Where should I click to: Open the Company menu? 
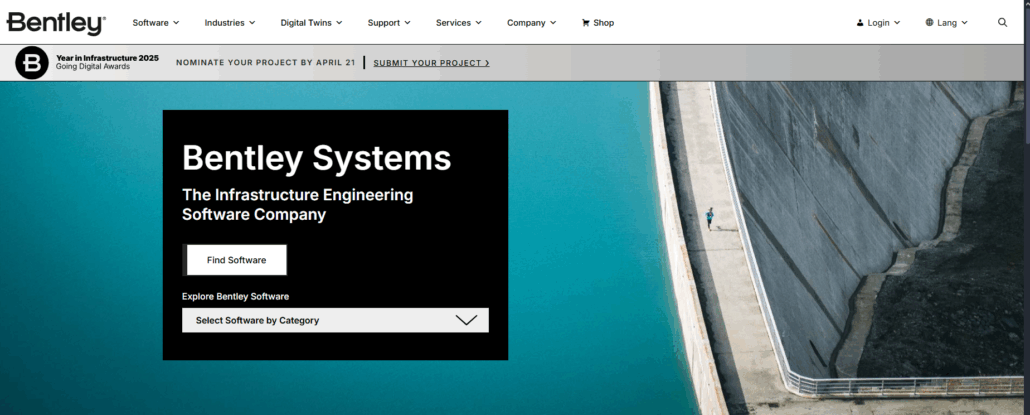531,22
